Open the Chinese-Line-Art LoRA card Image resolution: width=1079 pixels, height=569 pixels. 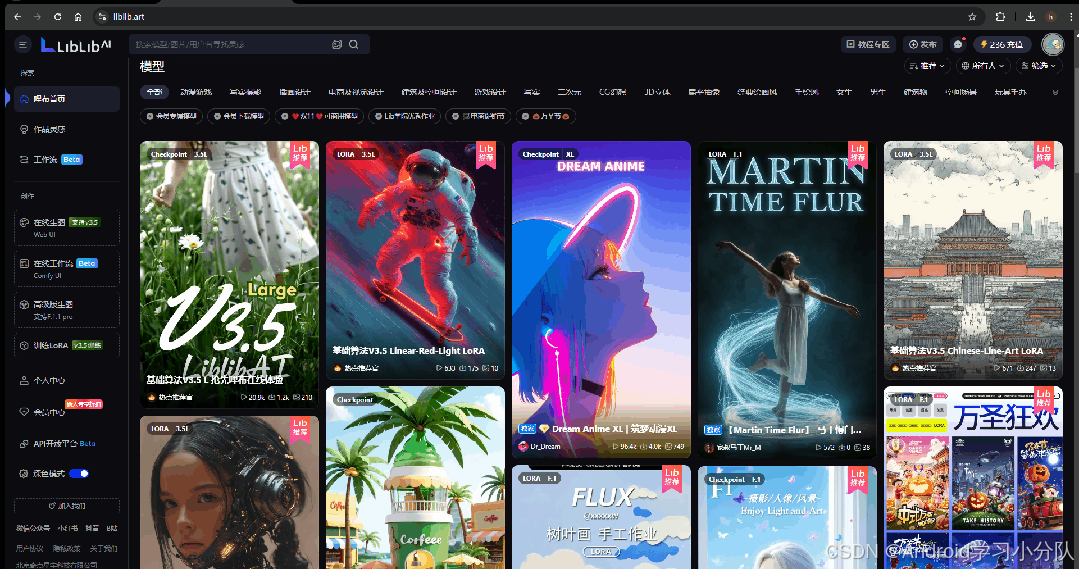(x=973, y=259)
